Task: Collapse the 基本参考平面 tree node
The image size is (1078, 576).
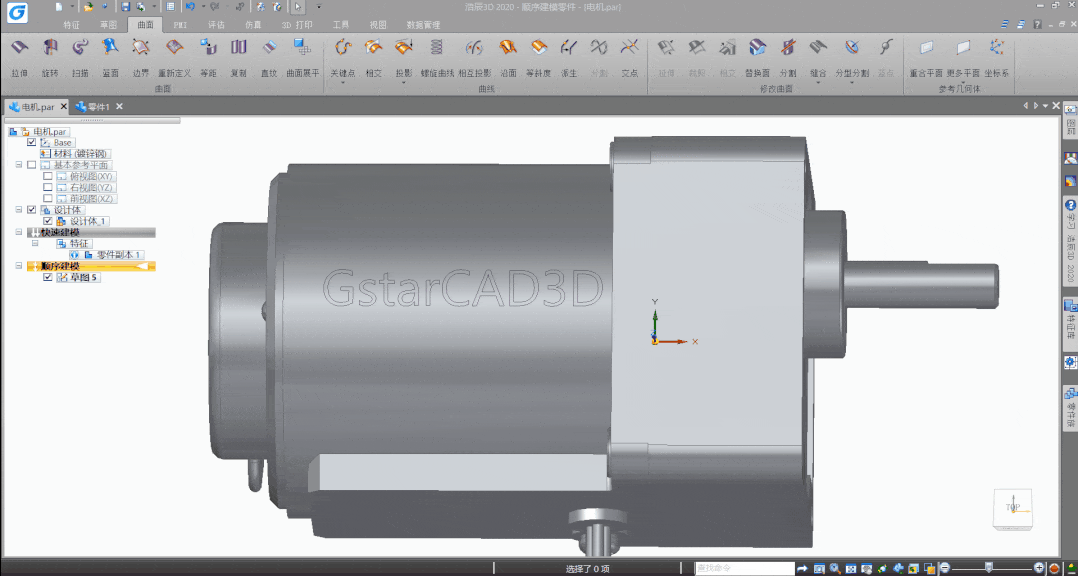Action: pos(19,165)
